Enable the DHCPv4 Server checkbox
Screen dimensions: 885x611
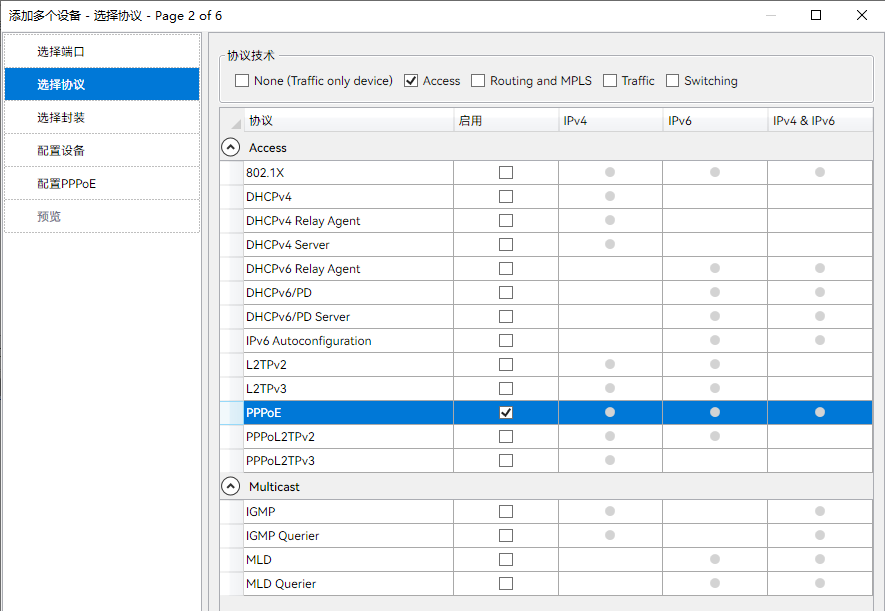[506, 245]
